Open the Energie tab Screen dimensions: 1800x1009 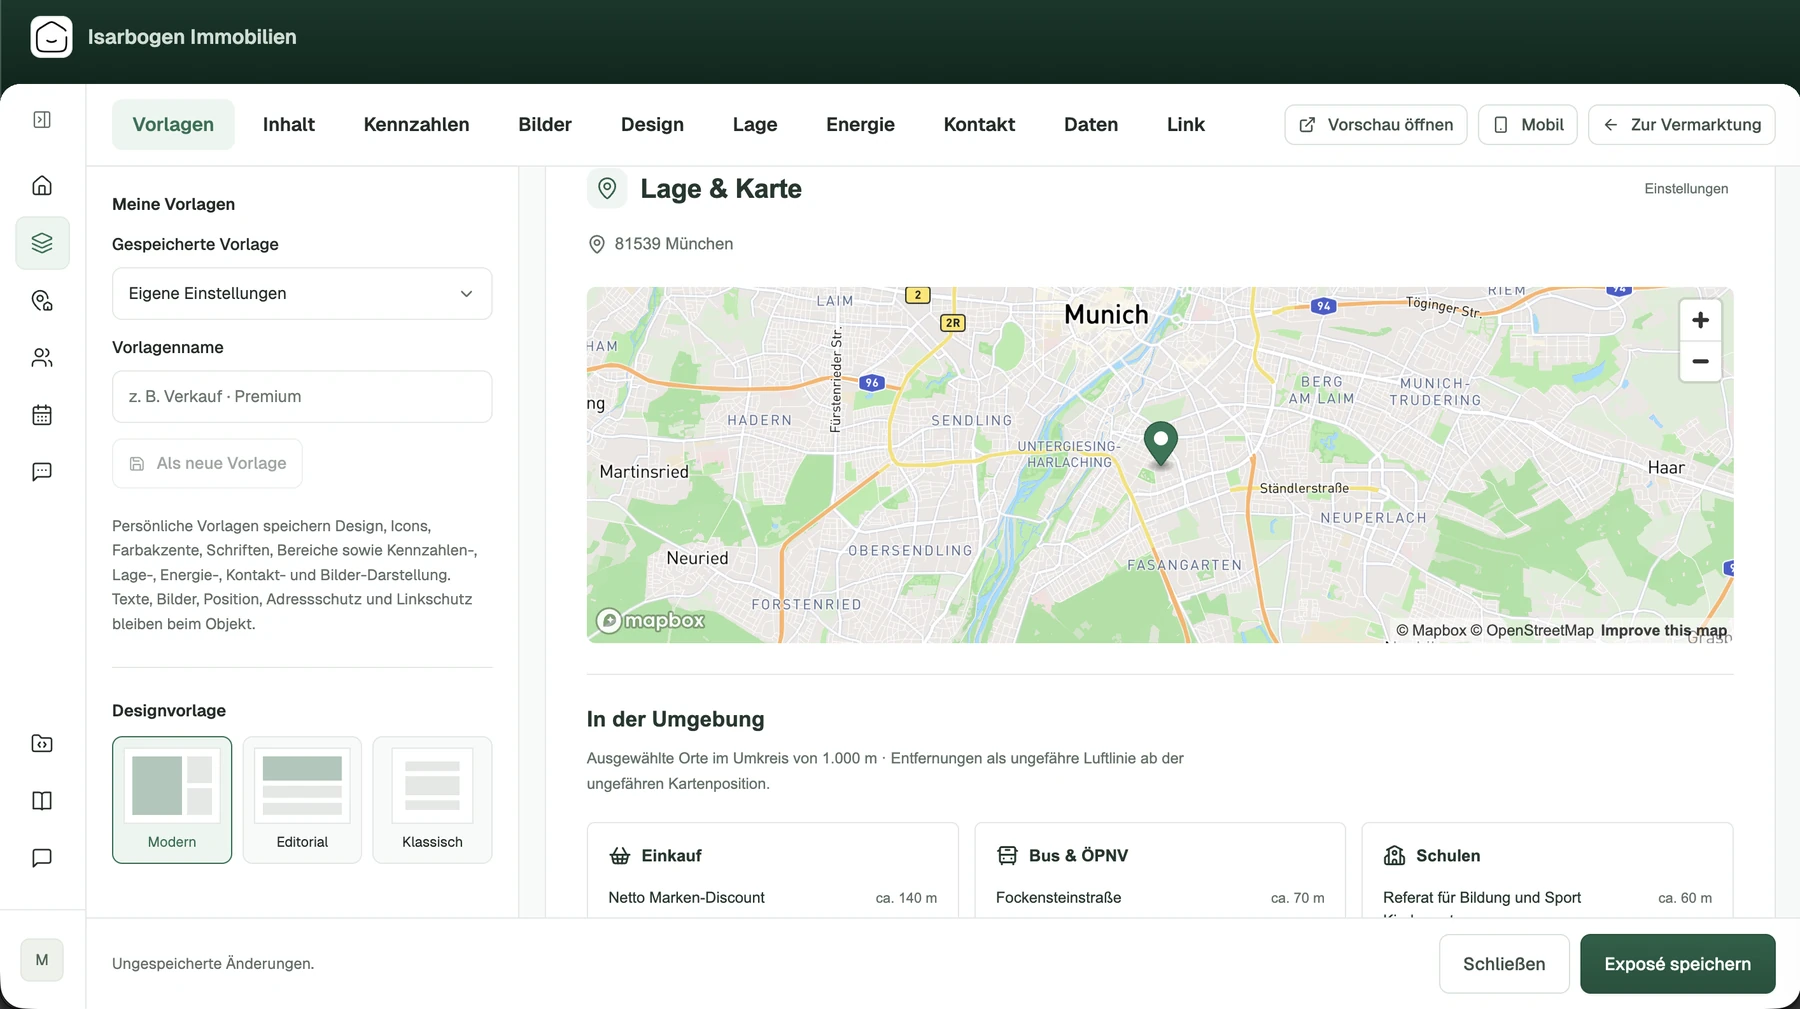tap(860, 125)
